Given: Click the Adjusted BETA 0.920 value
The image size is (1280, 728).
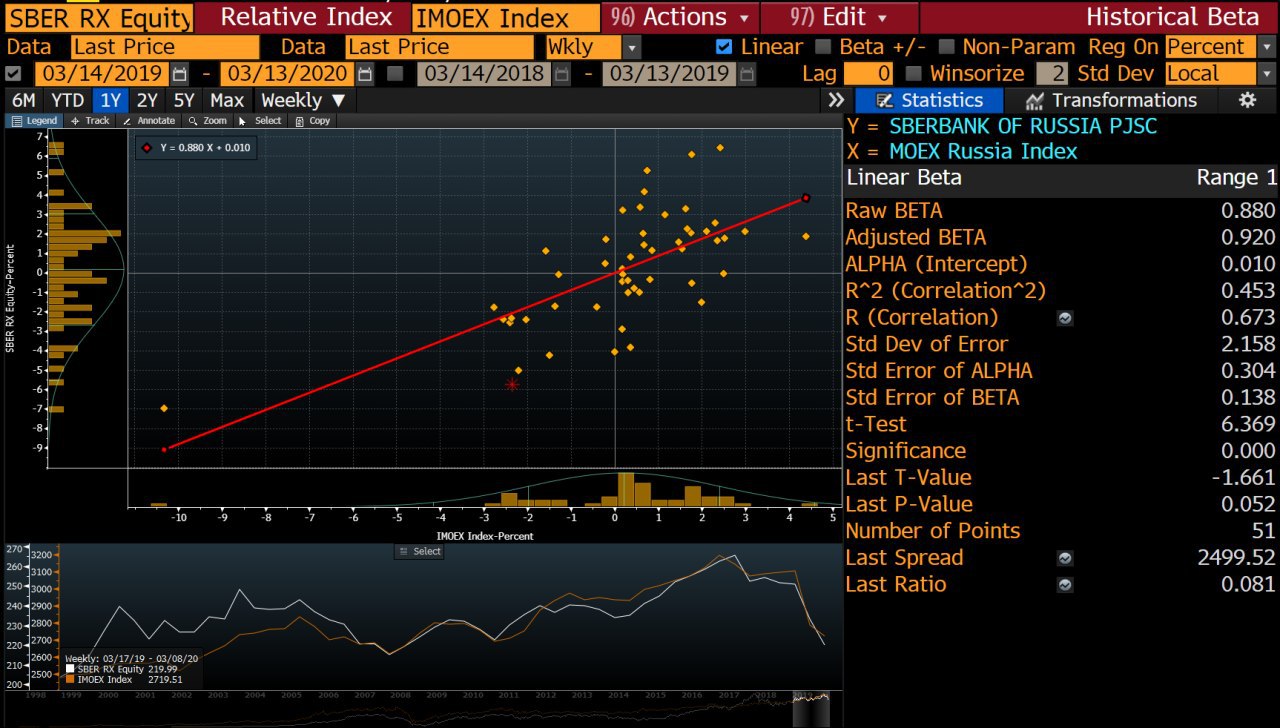Looking at the screenshot, I should point(1248,238).
